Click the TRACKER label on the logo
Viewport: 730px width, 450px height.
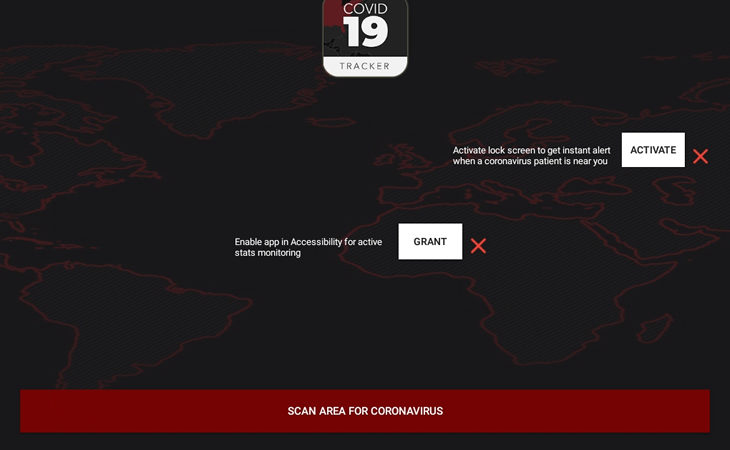[365, 66]
